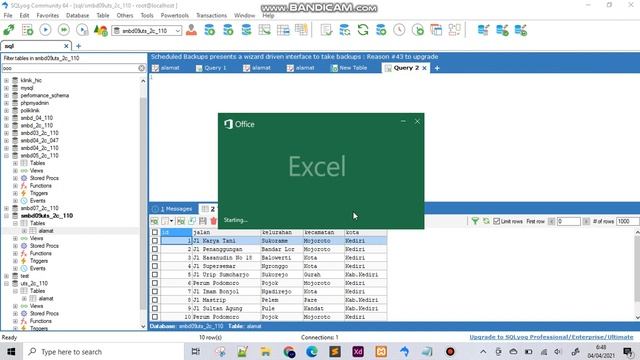This screenshot has width=640, height=360.
Task: Click Upgrade to SQLyog Professional/Enterprise/Ultimate link
Action: tap(551, 337)
